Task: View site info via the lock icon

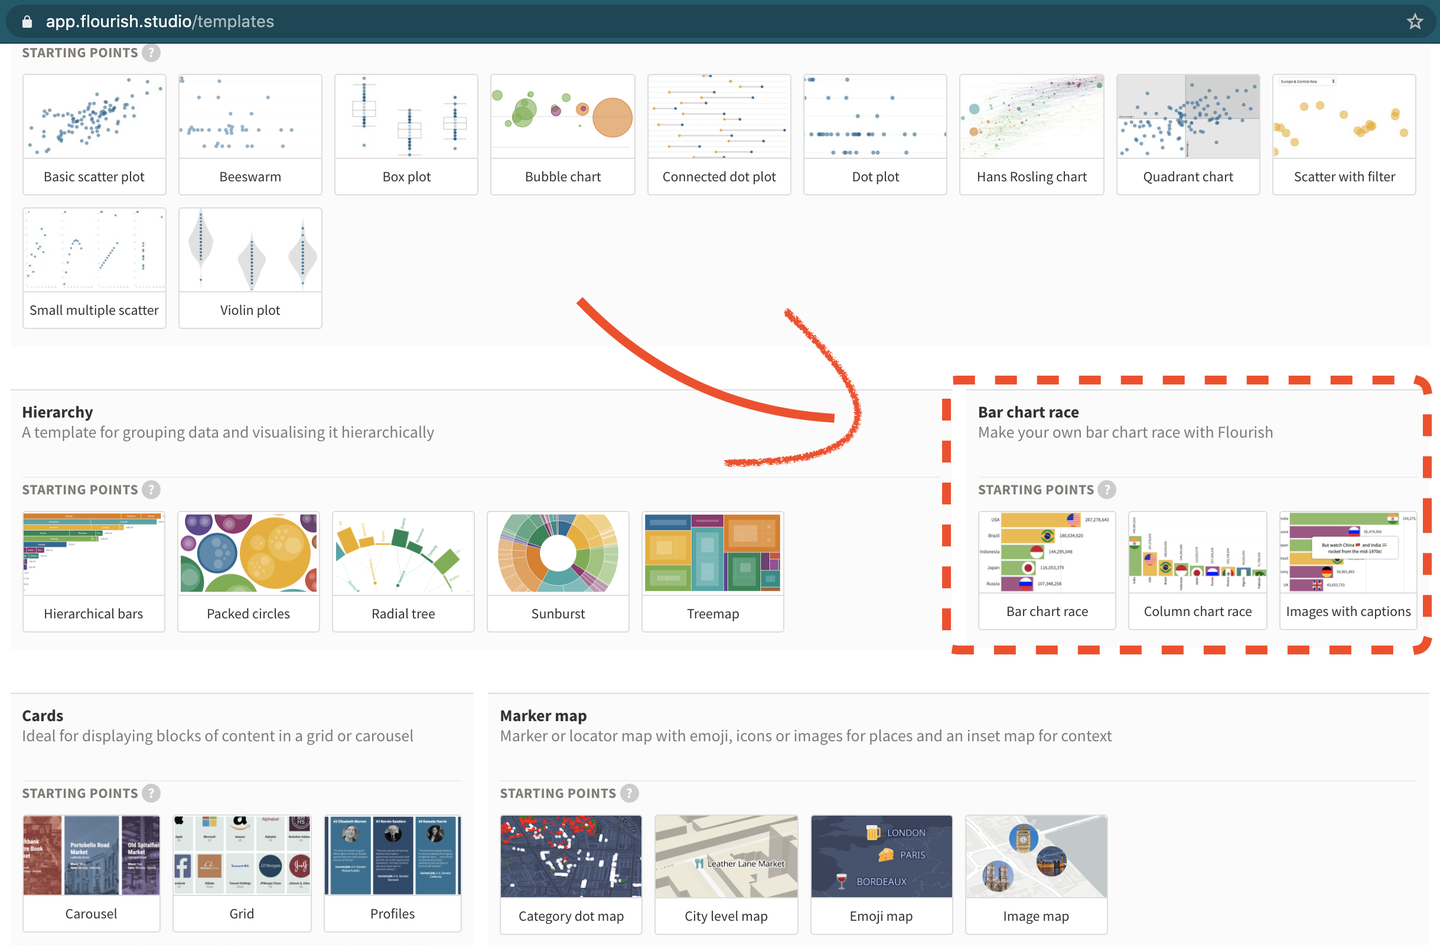Action: [27, 21]
